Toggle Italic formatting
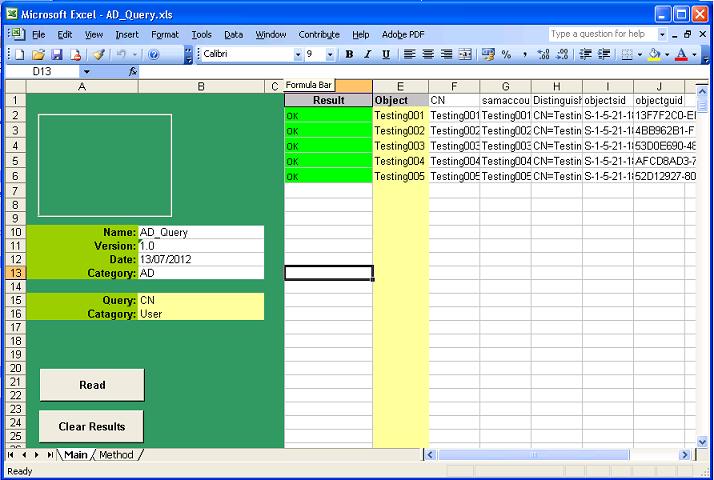Screen dimensions: 714x480 tap(368, 54)
